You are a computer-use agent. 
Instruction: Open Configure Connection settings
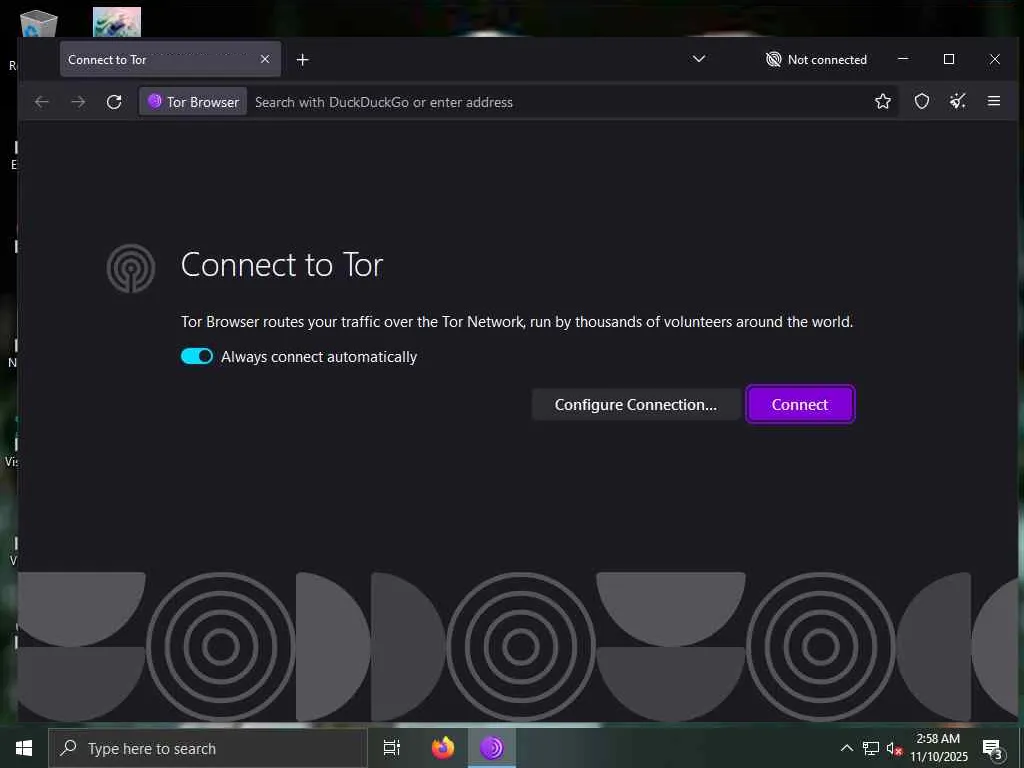point(635,404)
